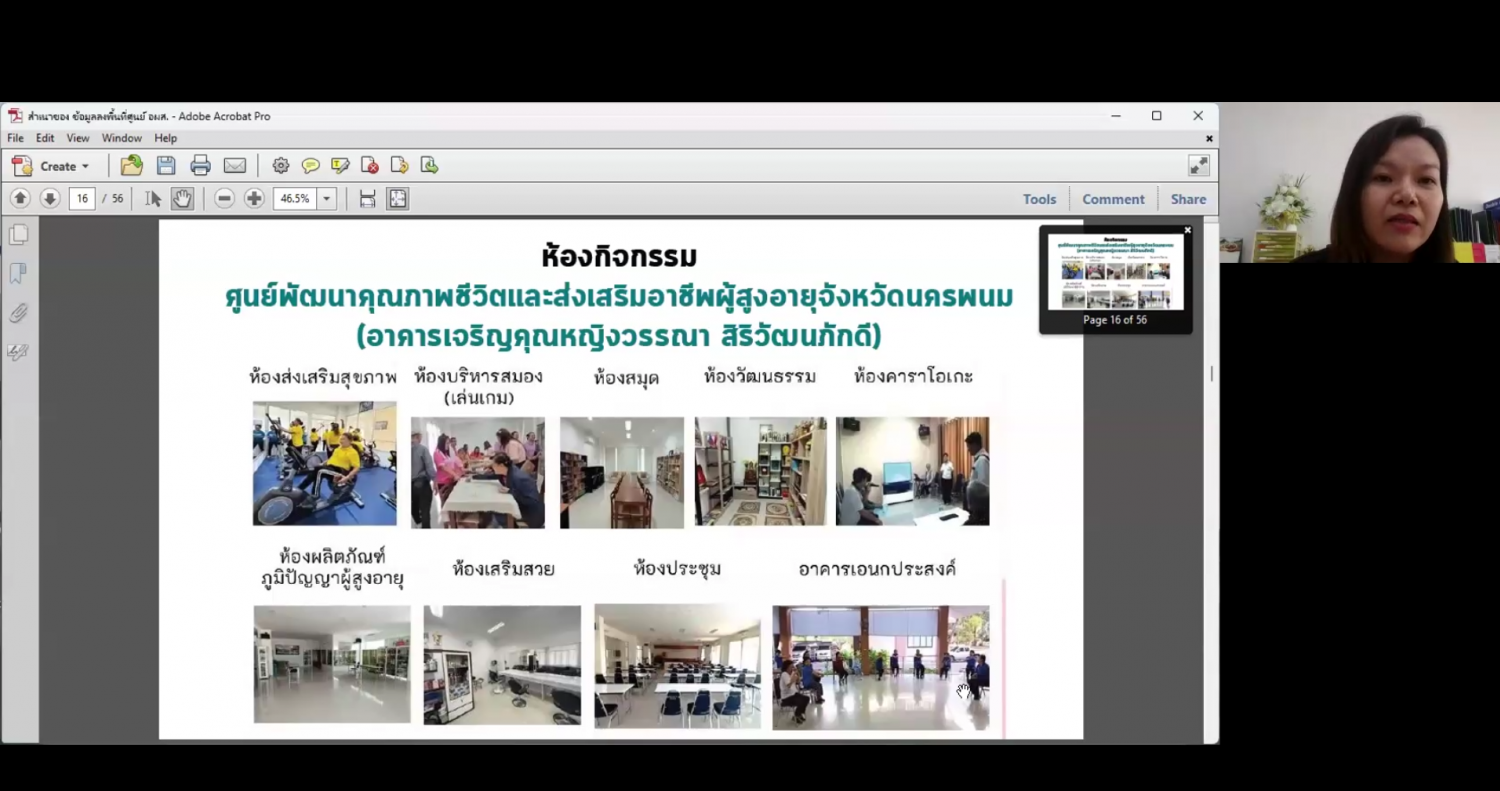The height and width of the screenshot is (791, 1500).
Task: Open the gear Customize Quick Tools icon
Action: (281, 166)
